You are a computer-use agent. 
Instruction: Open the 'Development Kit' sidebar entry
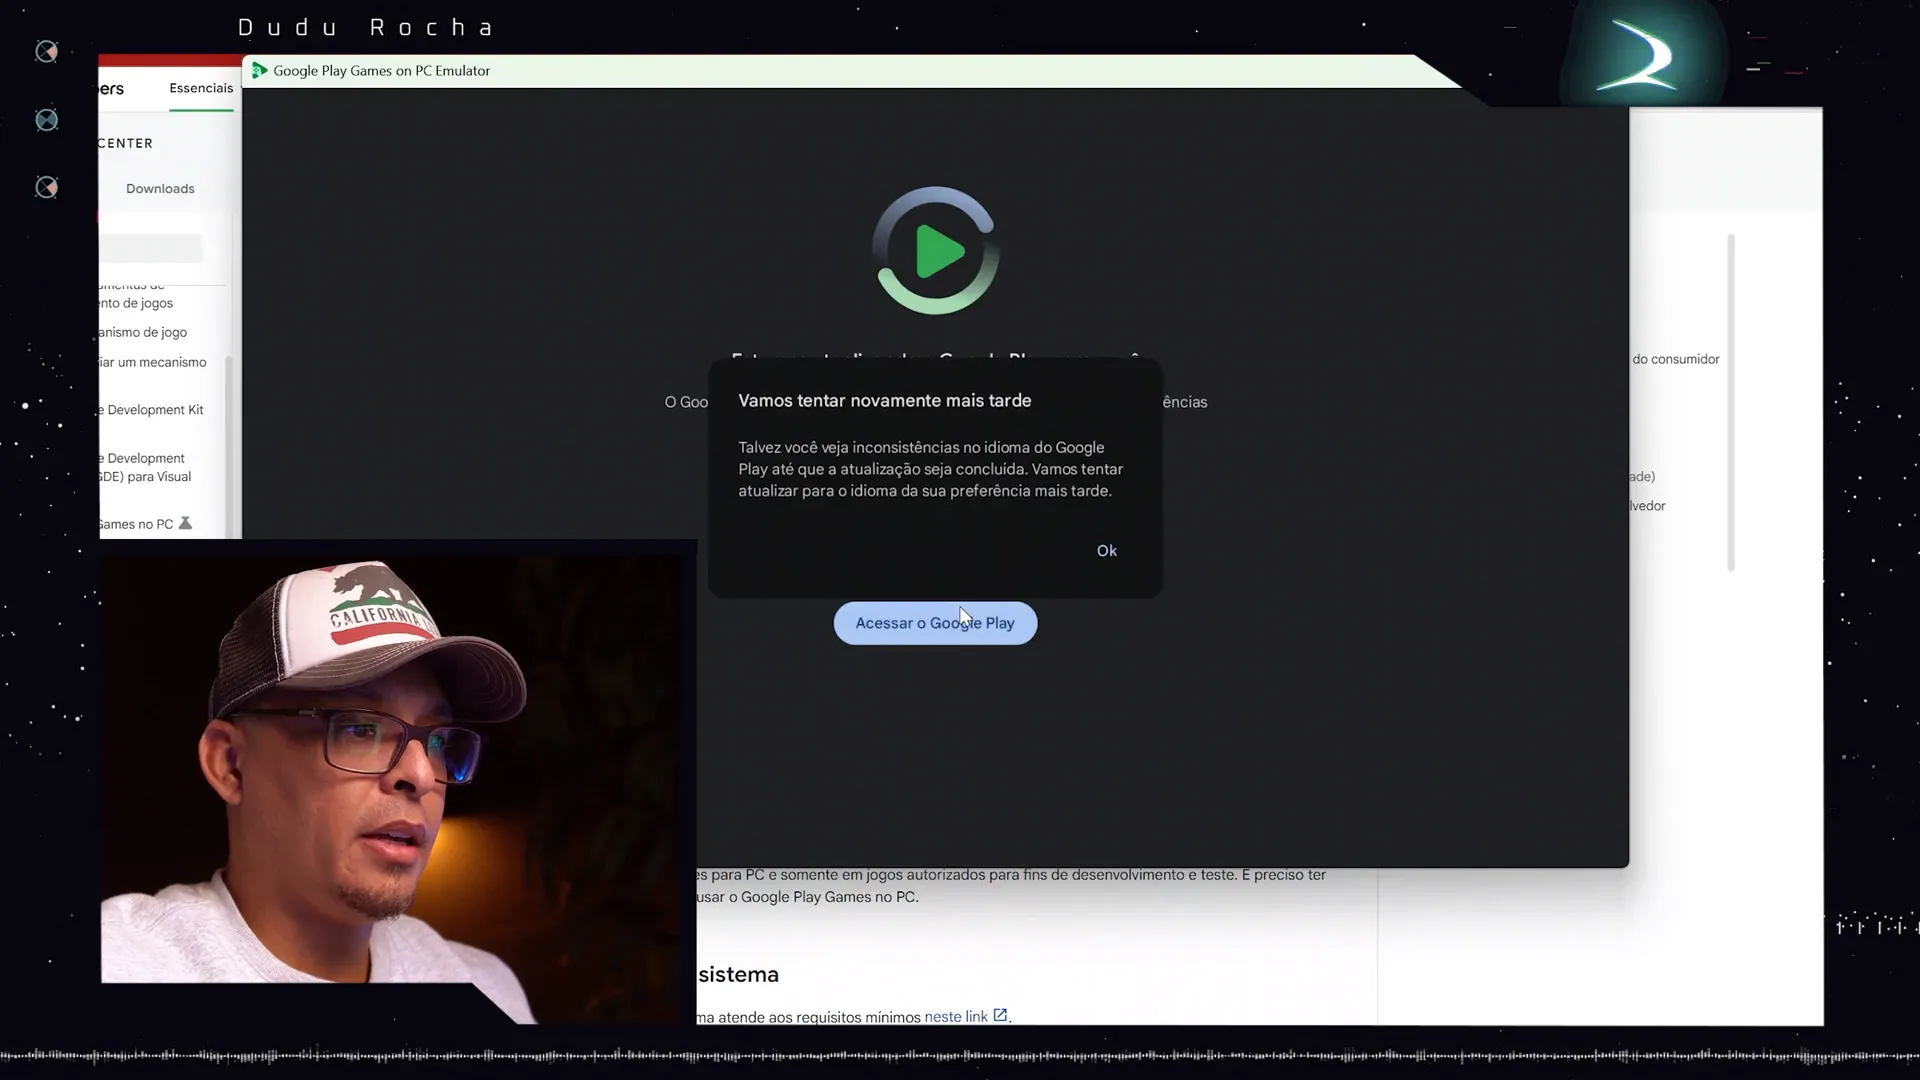click(x=151, y=410)
